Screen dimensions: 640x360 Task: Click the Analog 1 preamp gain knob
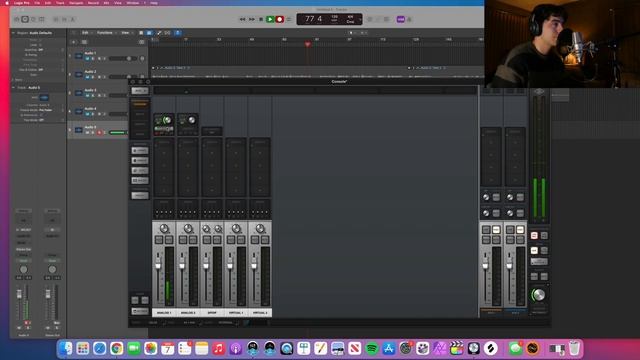click(167, 120)
